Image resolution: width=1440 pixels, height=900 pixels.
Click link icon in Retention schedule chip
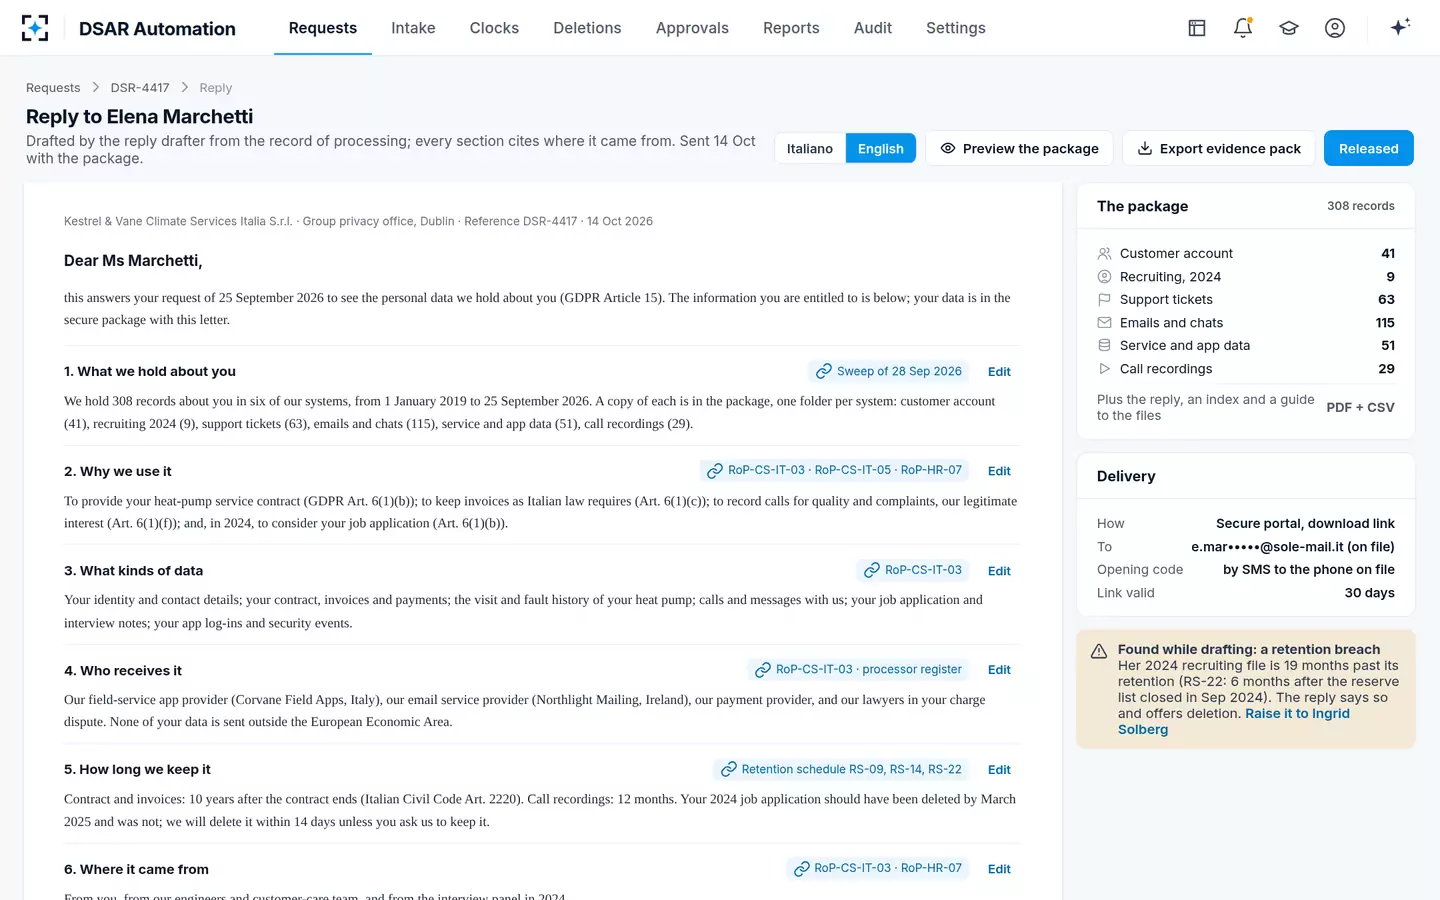click(x=729, y=770)
